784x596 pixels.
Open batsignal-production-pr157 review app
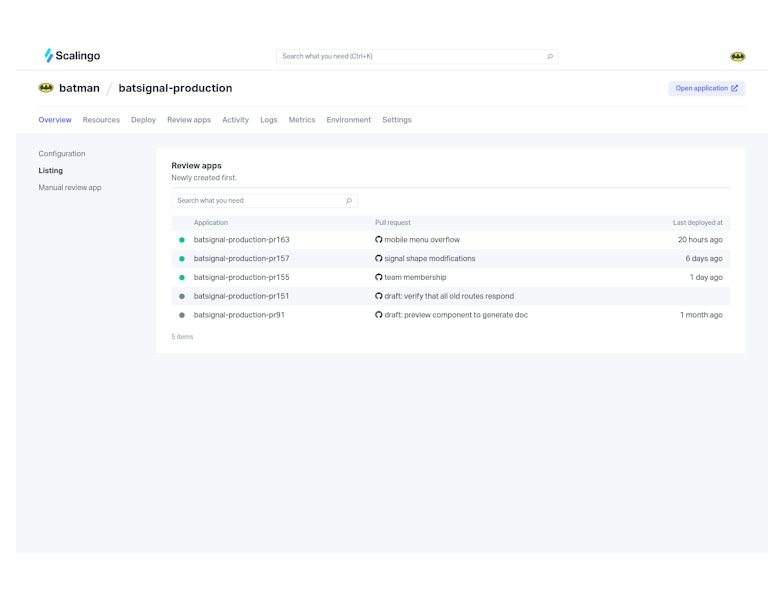pyautogui.click(x=241, y=259)
